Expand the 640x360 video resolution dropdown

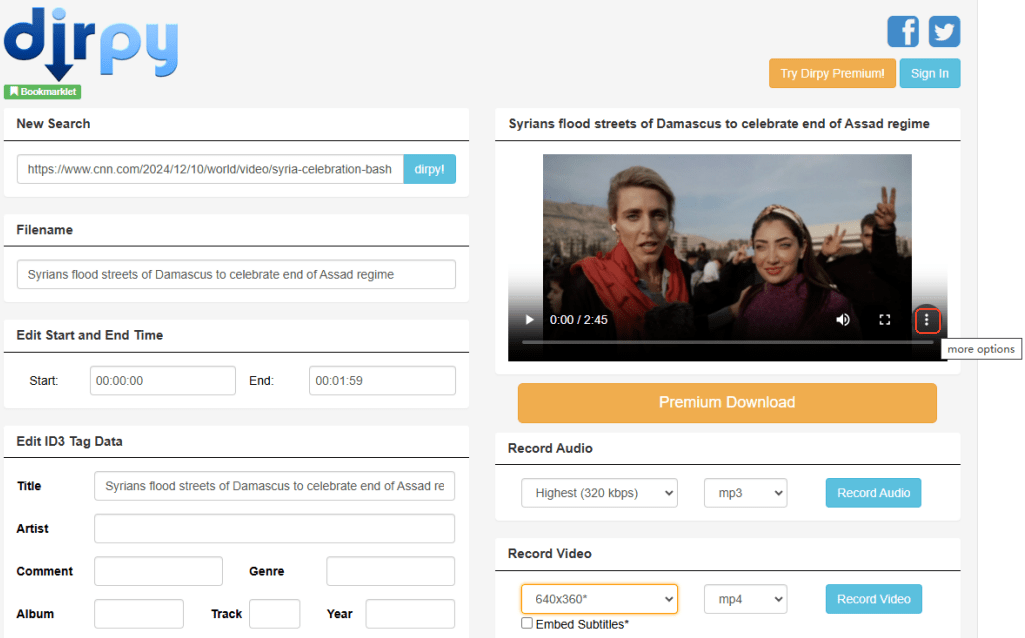coord(599,599)
